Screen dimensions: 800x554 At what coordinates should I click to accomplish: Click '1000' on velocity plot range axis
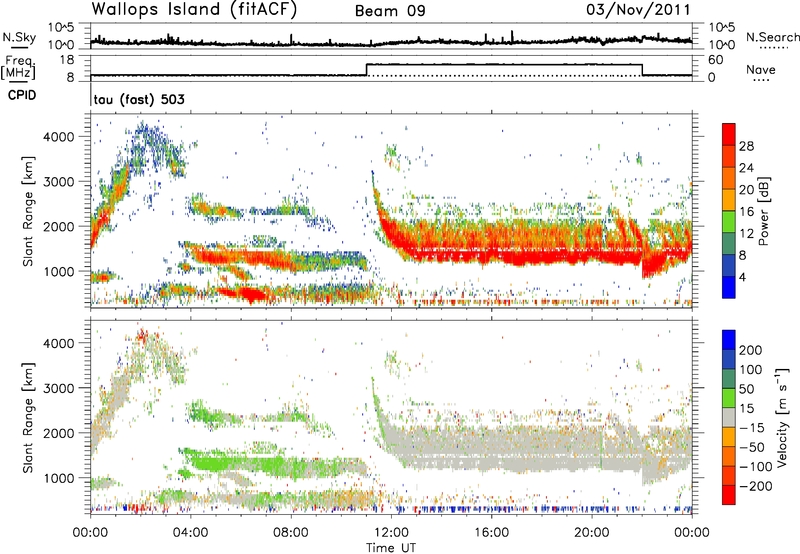[59, 478]
